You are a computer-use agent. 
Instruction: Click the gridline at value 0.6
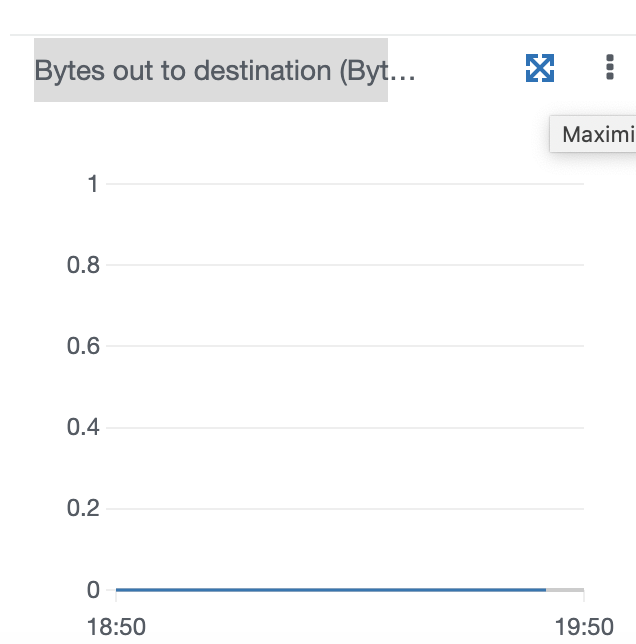(345, 346)
